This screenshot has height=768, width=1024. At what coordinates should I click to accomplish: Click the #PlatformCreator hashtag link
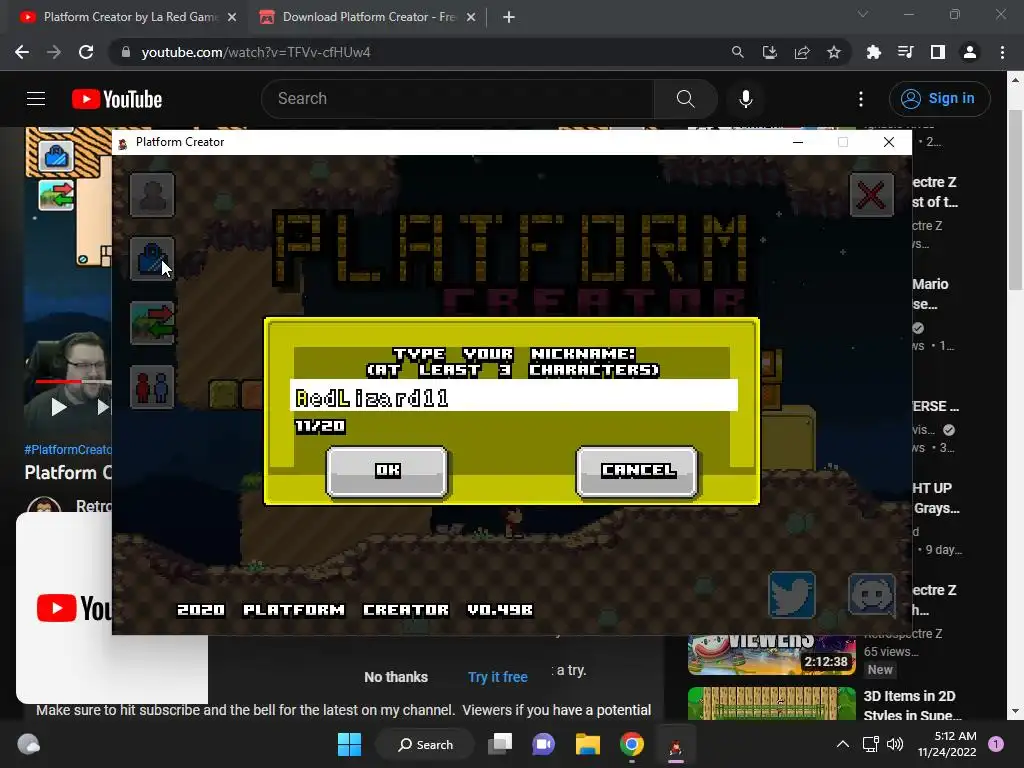[x=68, y=449]
